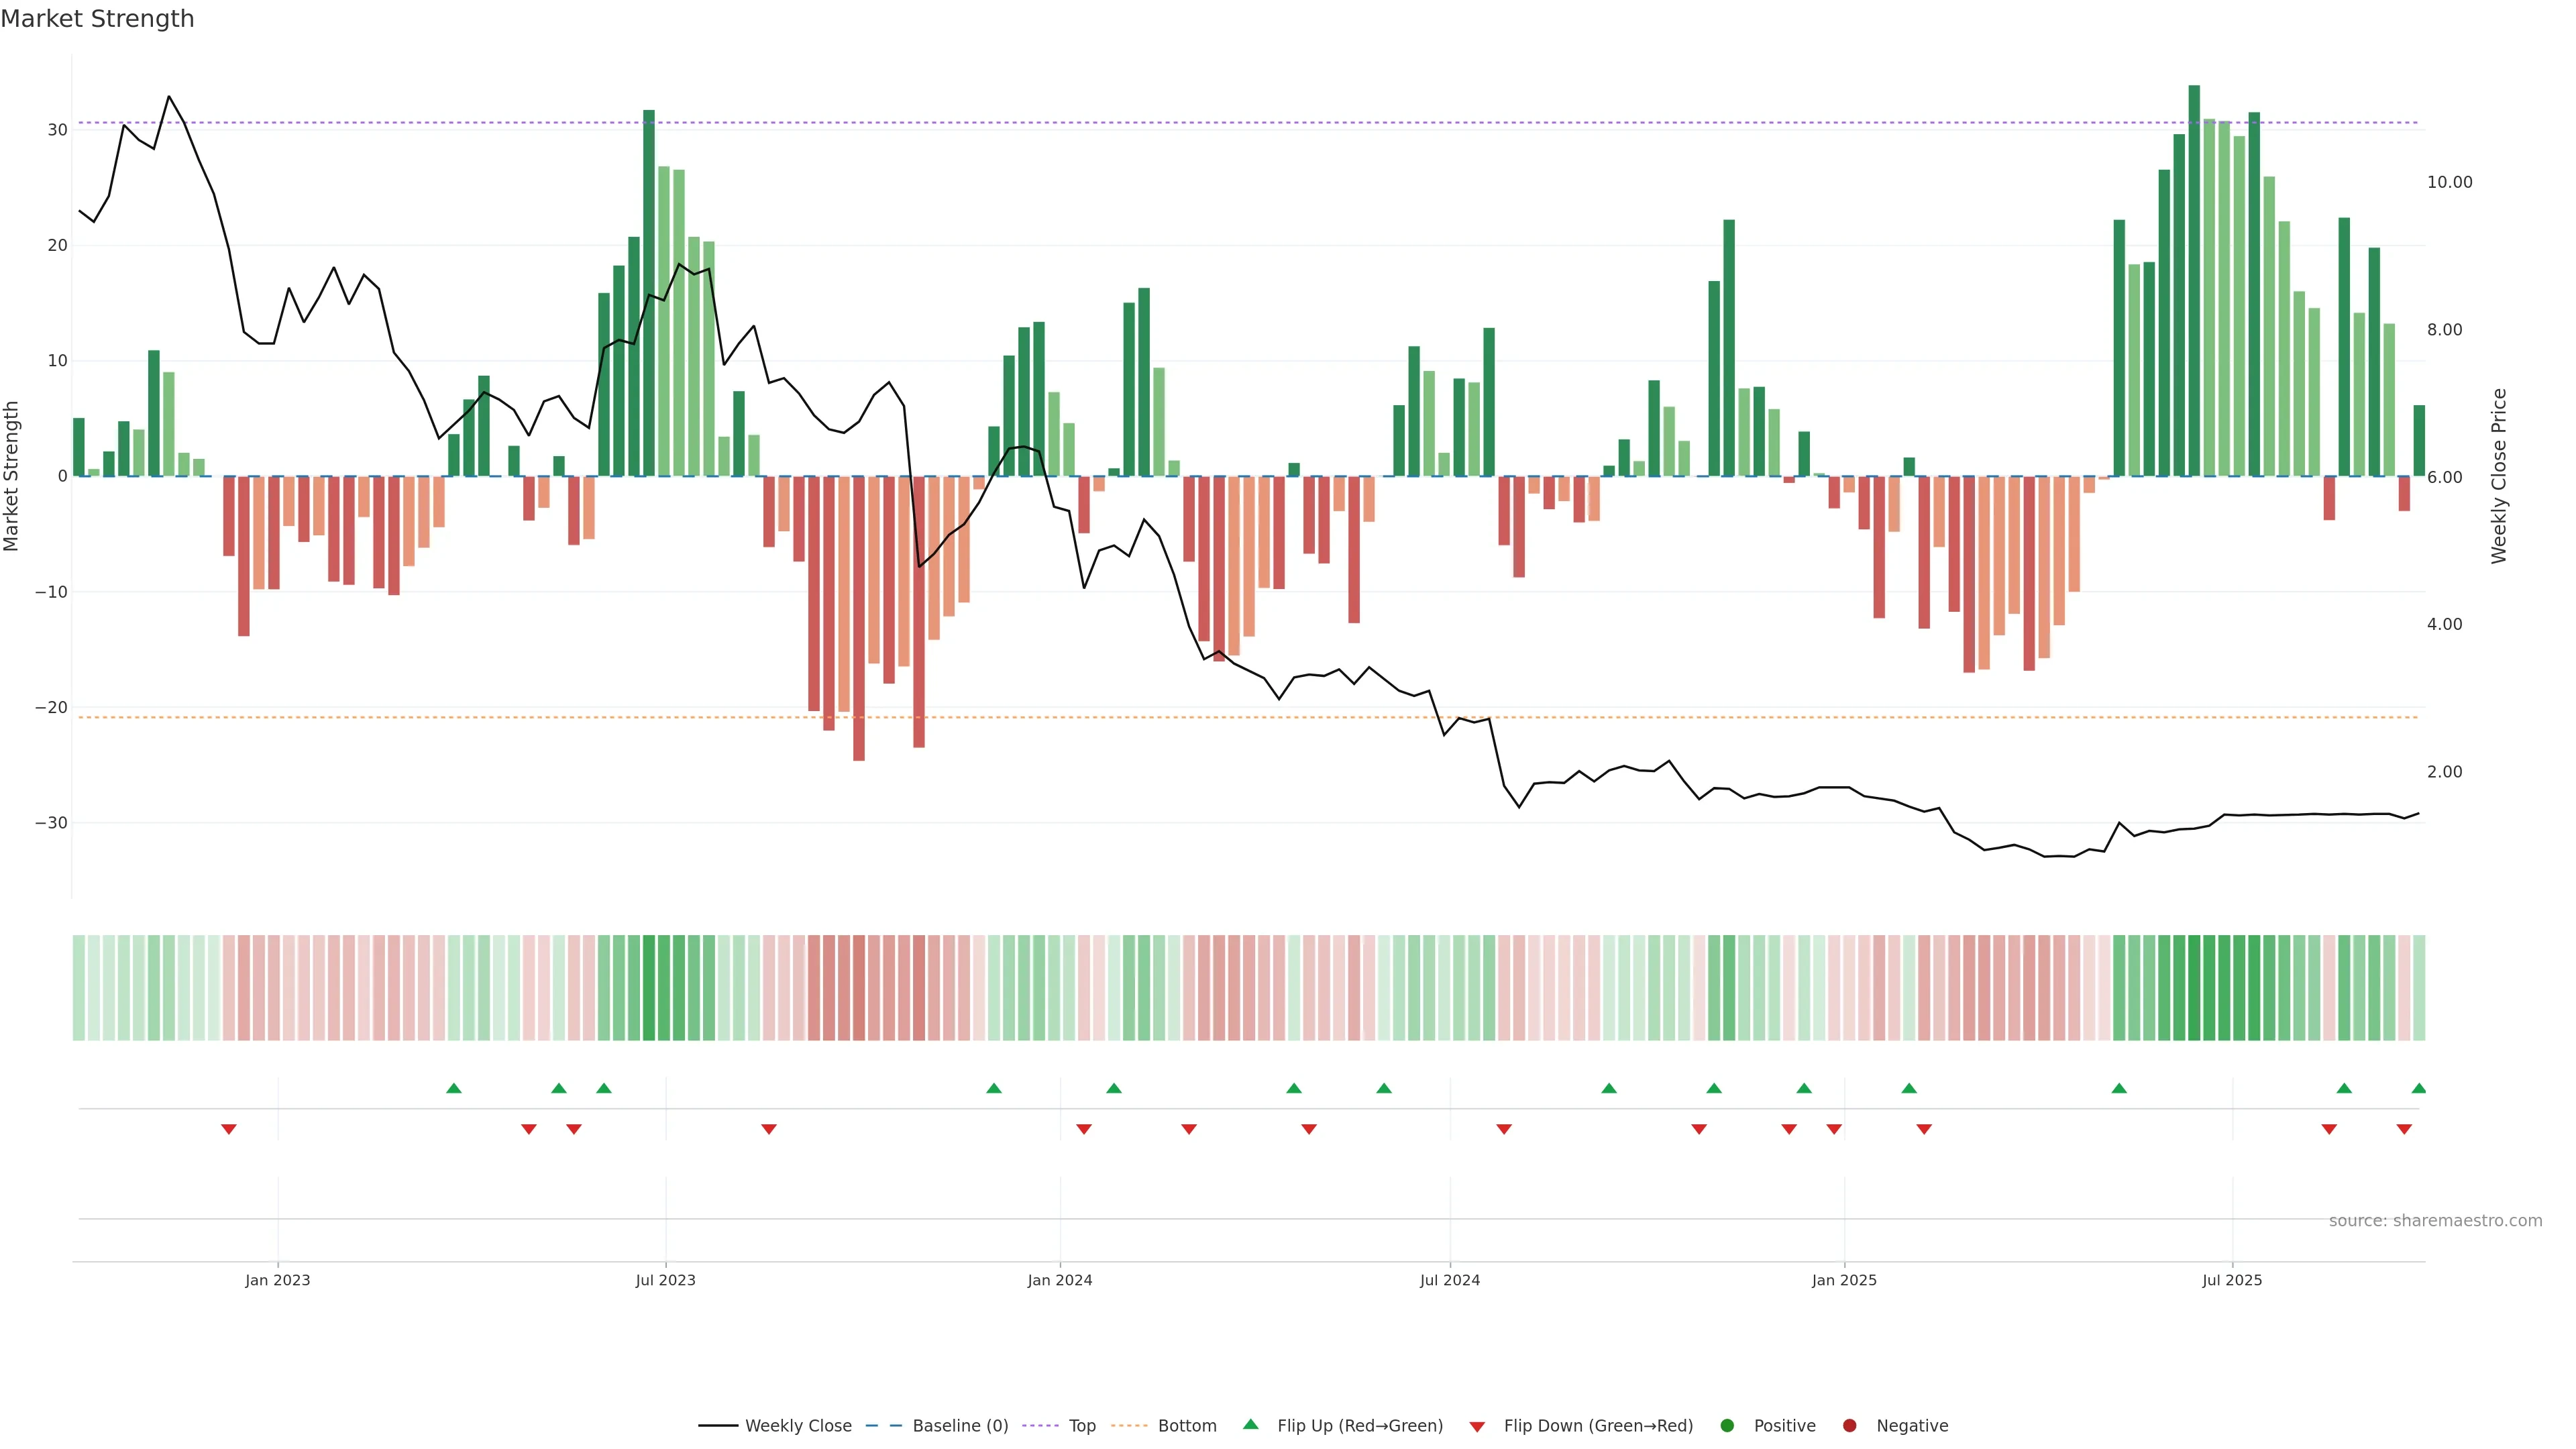Viewport: 2576px width, 1449px height.
Task: Click the Market Strength chart title
Action: (97, 19)
